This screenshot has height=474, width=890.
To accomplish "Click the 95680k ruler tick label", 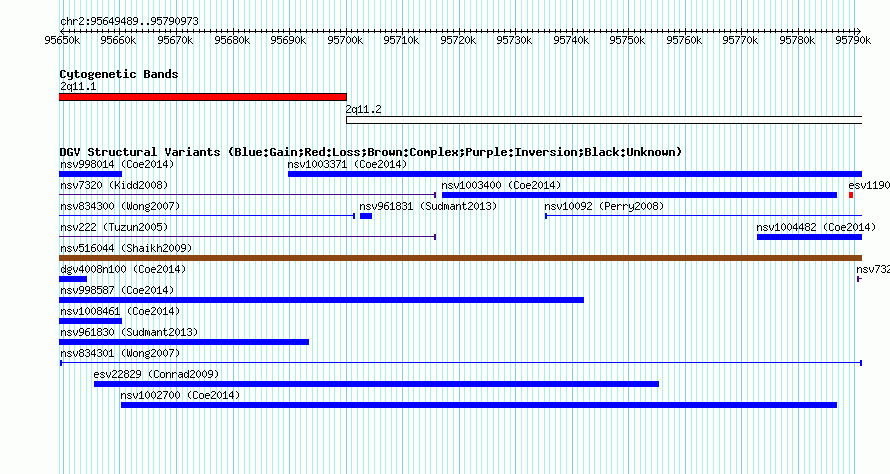I will tap(232, 40).
